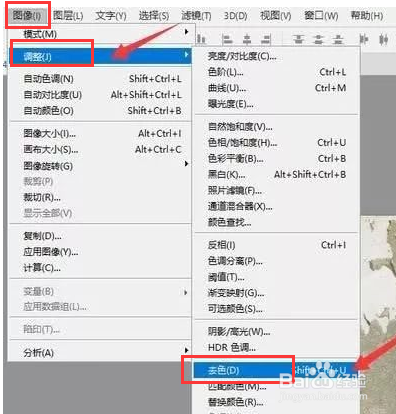Open 颜色查找... adjustment
The image size is (396, 414).
[x=277, y=222]
